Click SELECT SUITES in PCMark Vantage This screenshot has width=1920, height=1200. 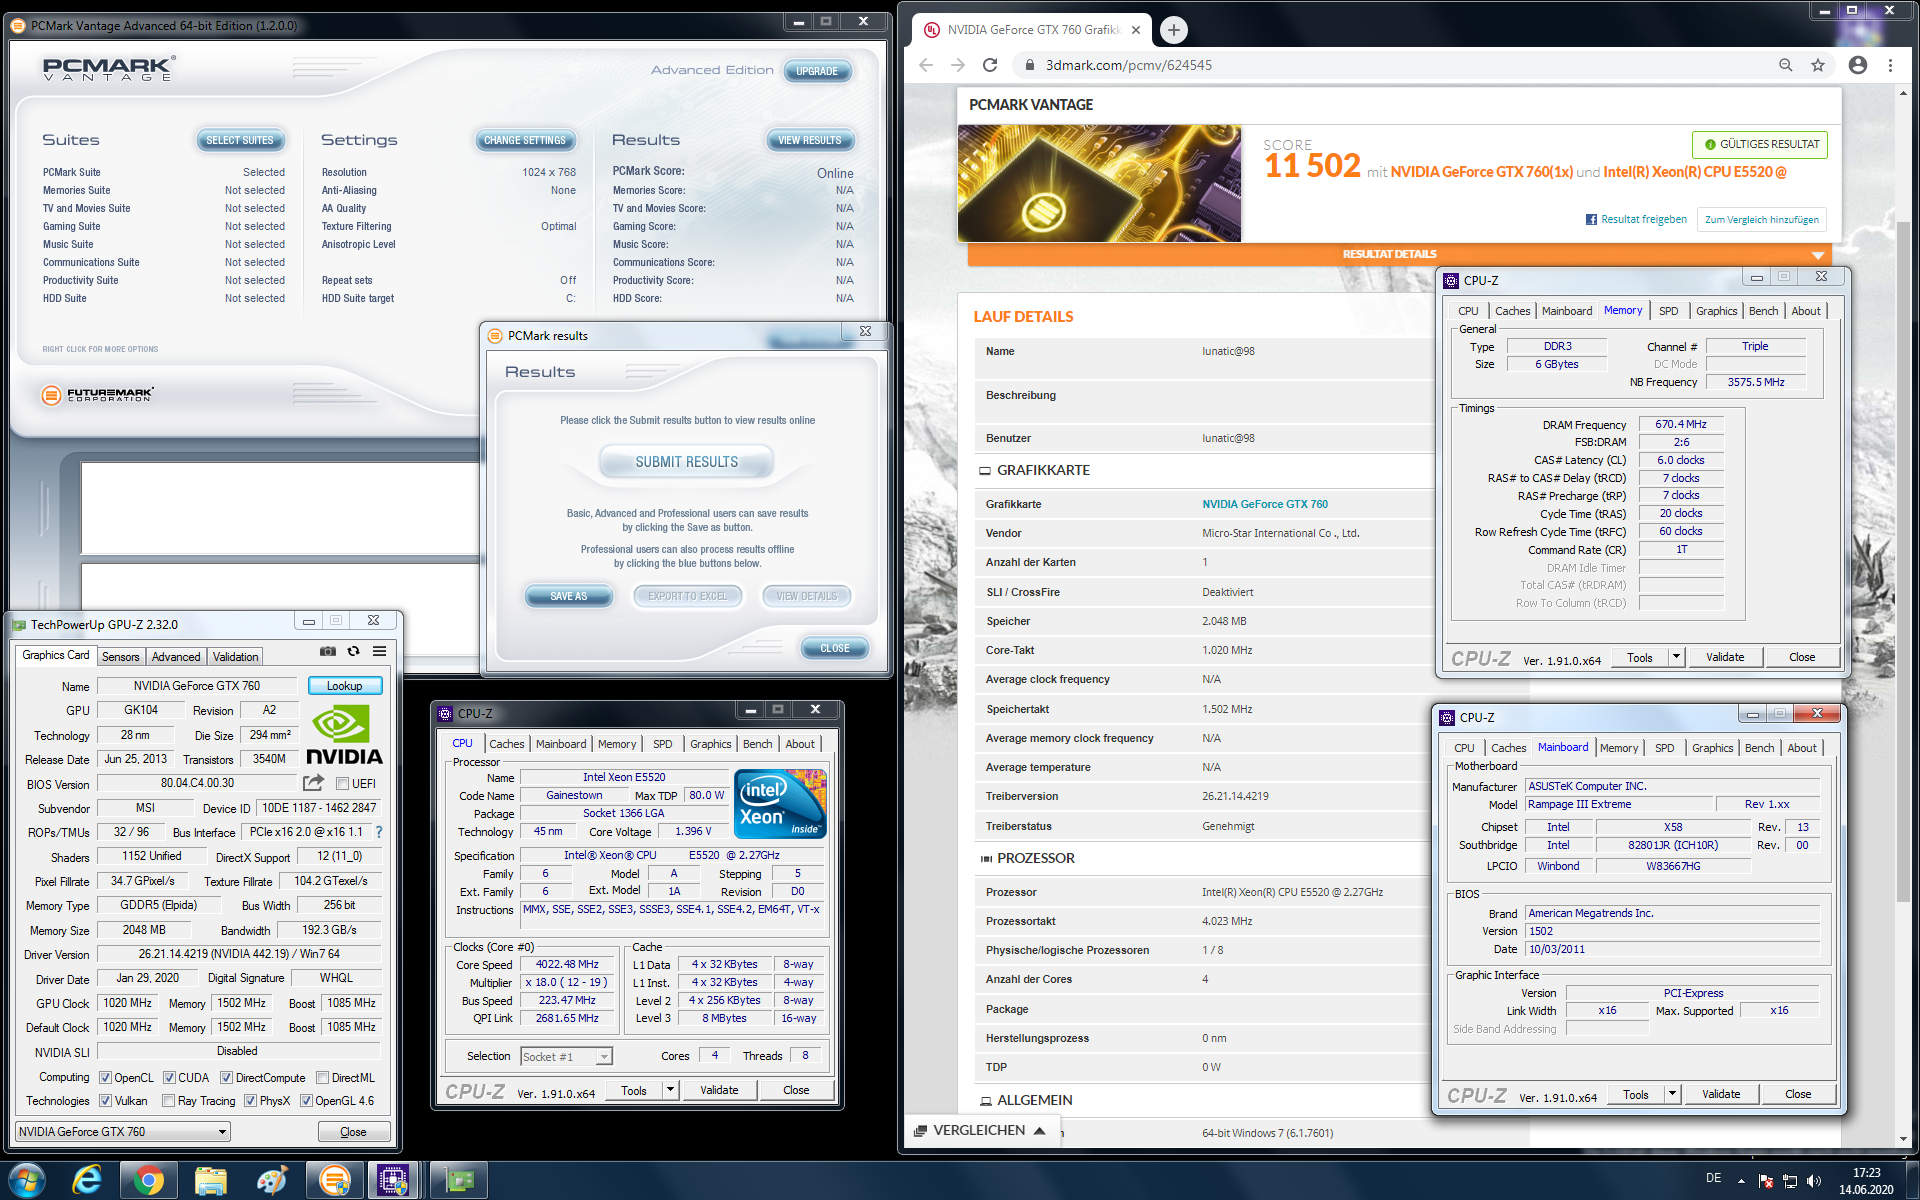239,140
